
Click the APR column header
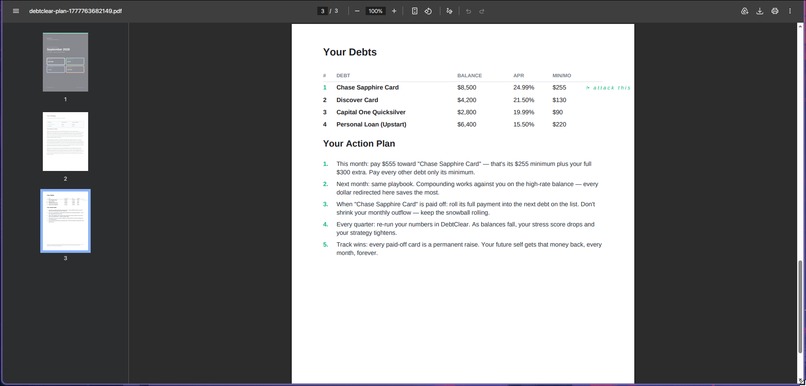[x=518, y=76]
